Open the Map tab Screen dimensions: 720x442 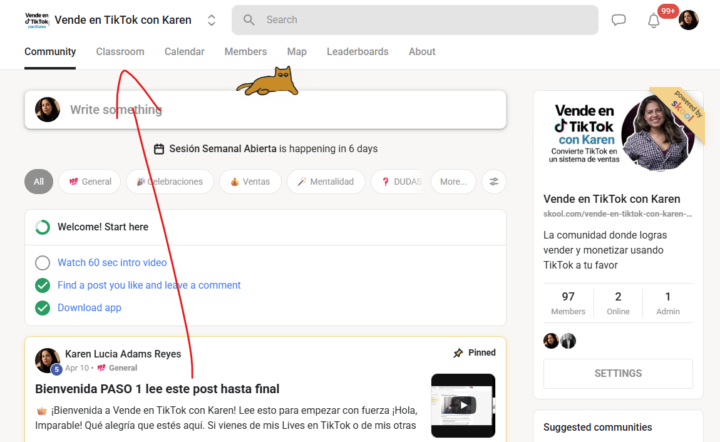point(297,52)
